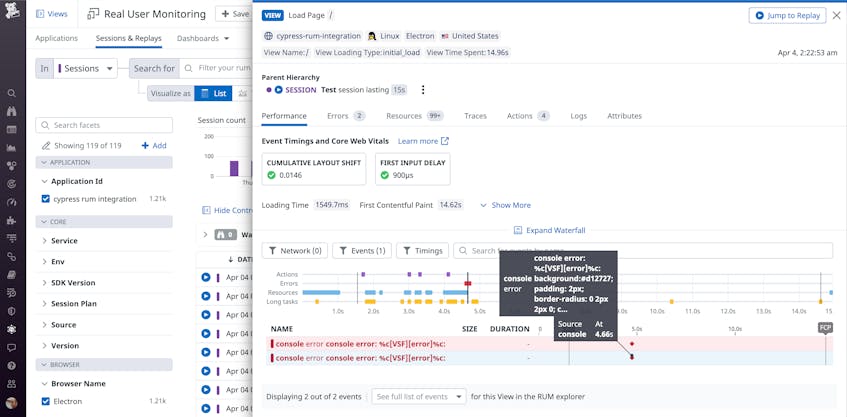Open the Applications tab
Image resolution: width=847 pixels, height=417 pixels.
pyautogui.click(x=57, y=38)
